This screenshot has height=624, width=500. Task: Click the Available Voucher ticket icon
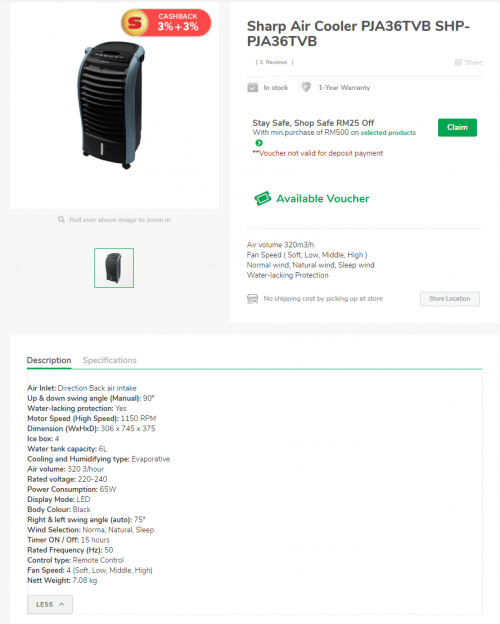coord(262,198)
